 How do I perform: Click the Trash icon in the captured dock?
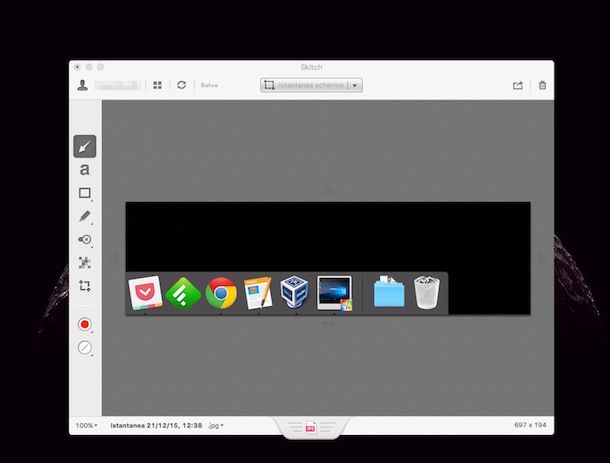[x=427, y=293]
